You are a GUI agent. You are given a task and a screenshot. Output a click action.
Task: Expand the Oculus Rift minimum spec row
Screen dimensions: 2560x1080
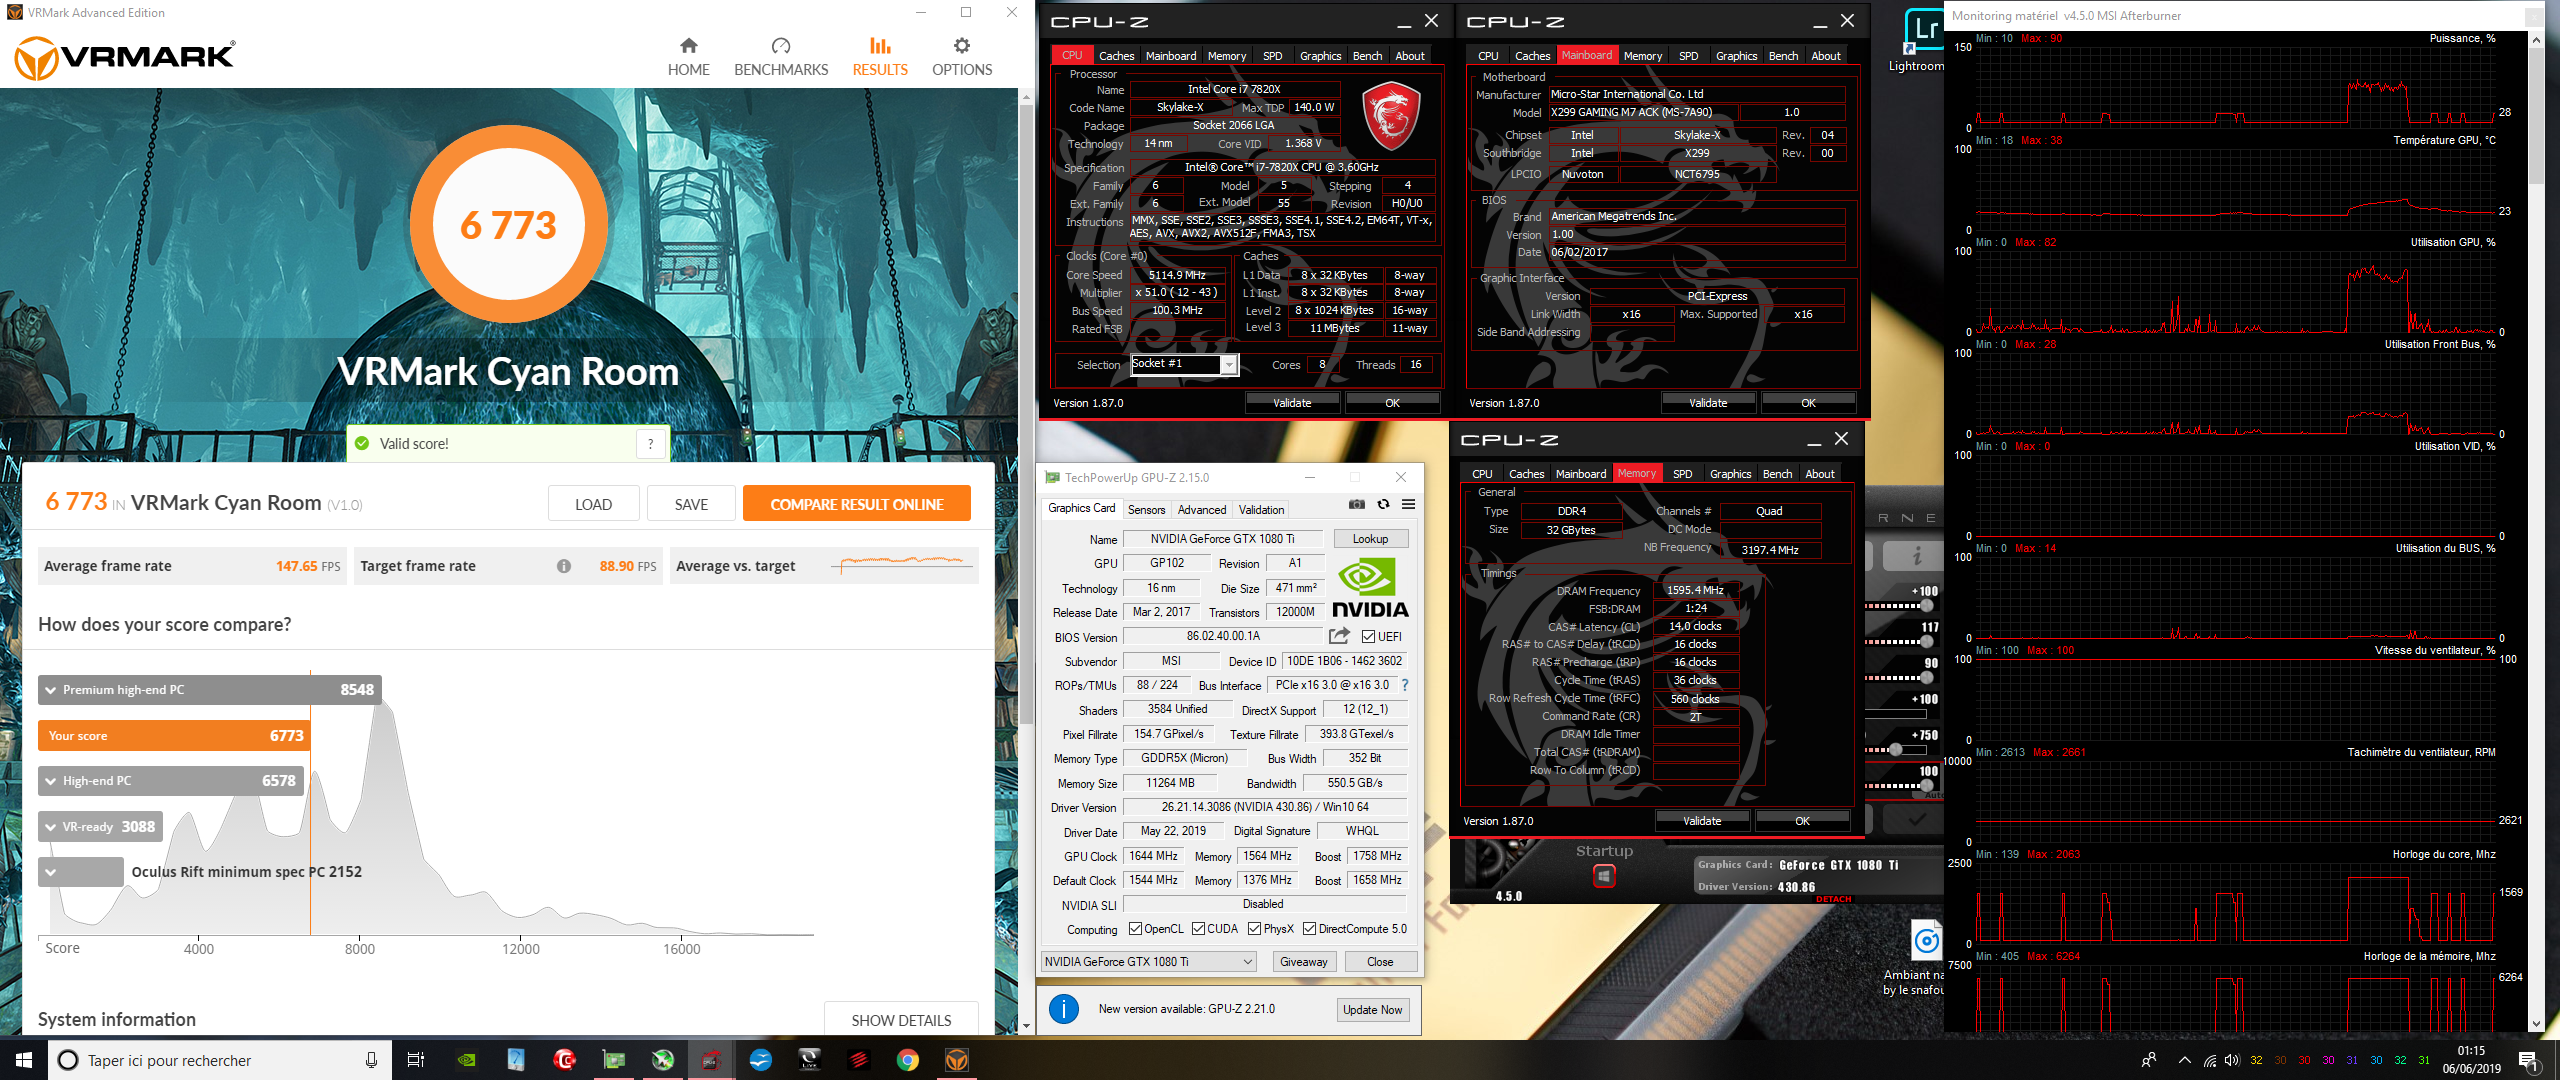click(x=50, y=872)
